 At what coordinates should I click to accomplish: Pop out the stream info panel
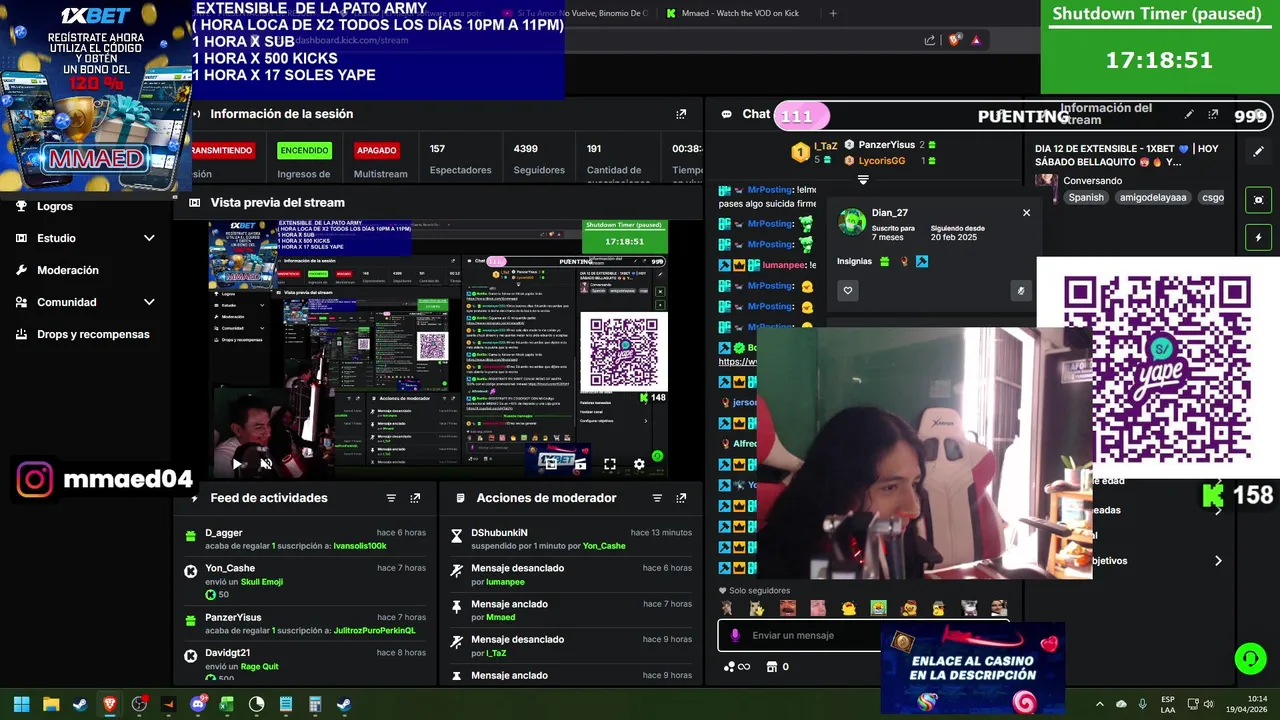click(1213, 115)
